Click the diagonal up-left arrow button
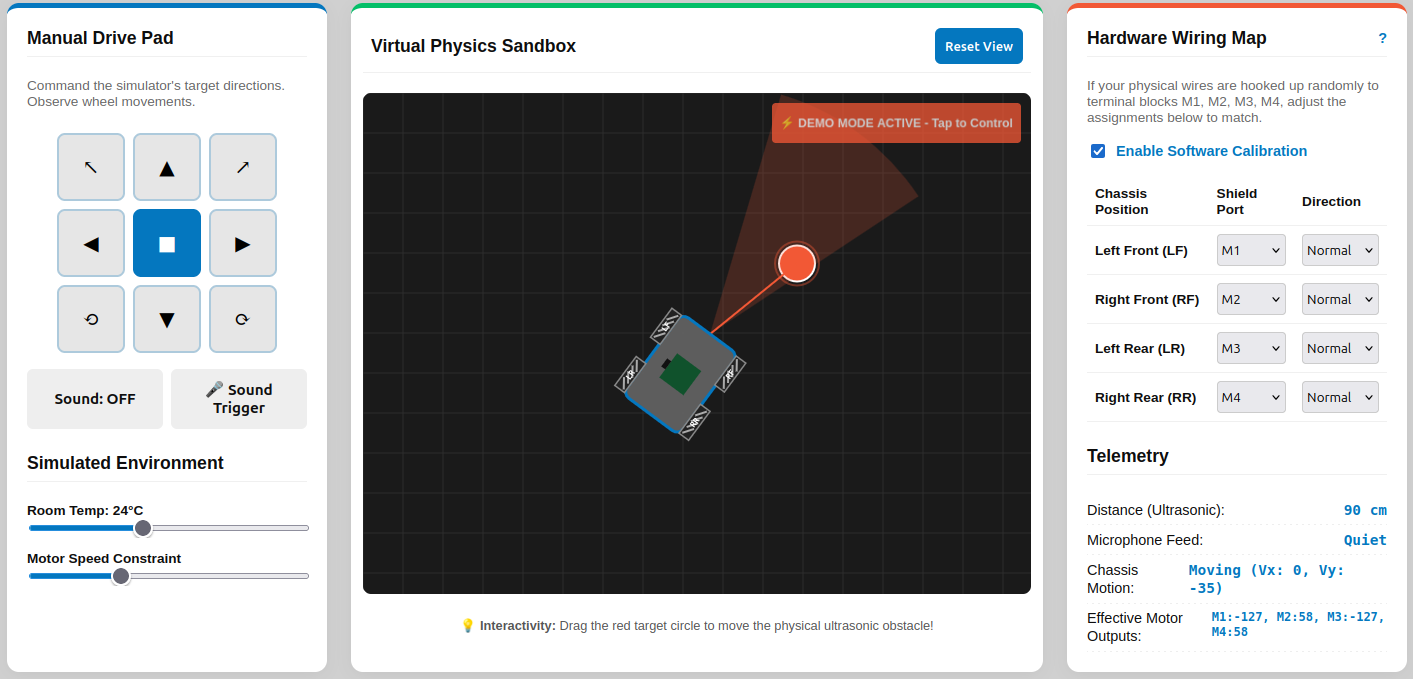The width and height of the screenshot is (1413, 679). pyautogui.click(x=91, y=167)
